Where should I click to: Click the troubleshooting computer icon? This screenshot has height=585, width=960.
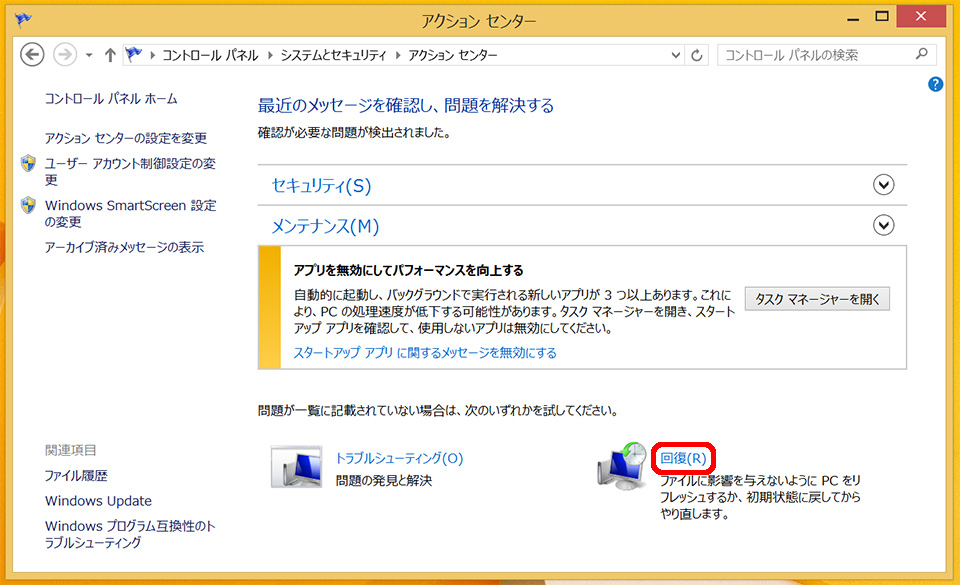pos(296,466)
